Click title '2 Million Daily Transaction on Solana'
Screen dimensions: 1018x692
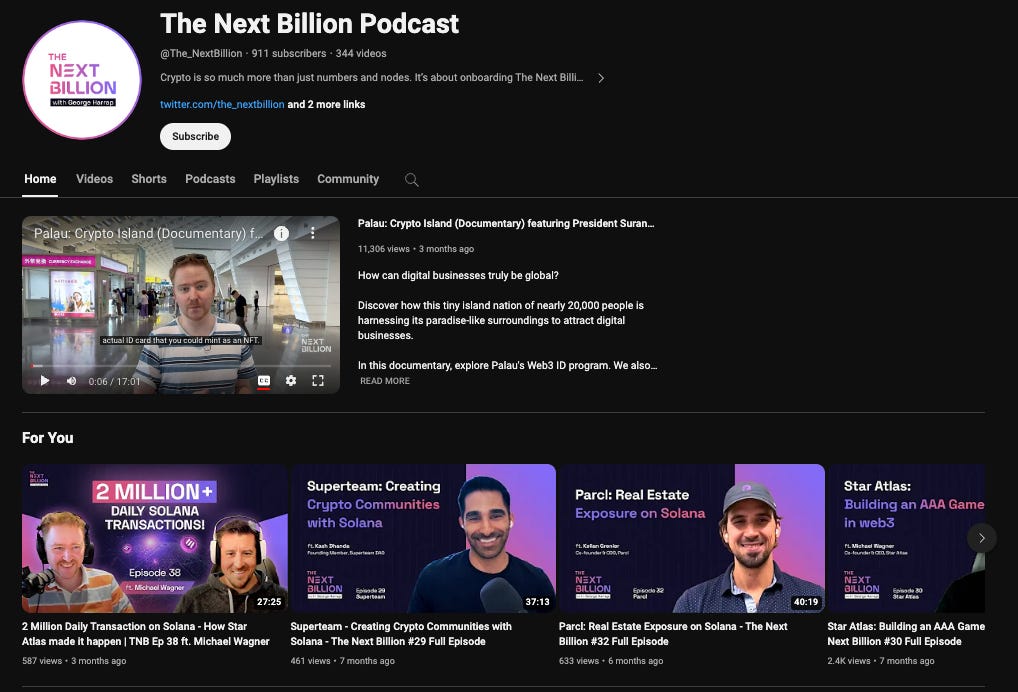coord(145,634)
